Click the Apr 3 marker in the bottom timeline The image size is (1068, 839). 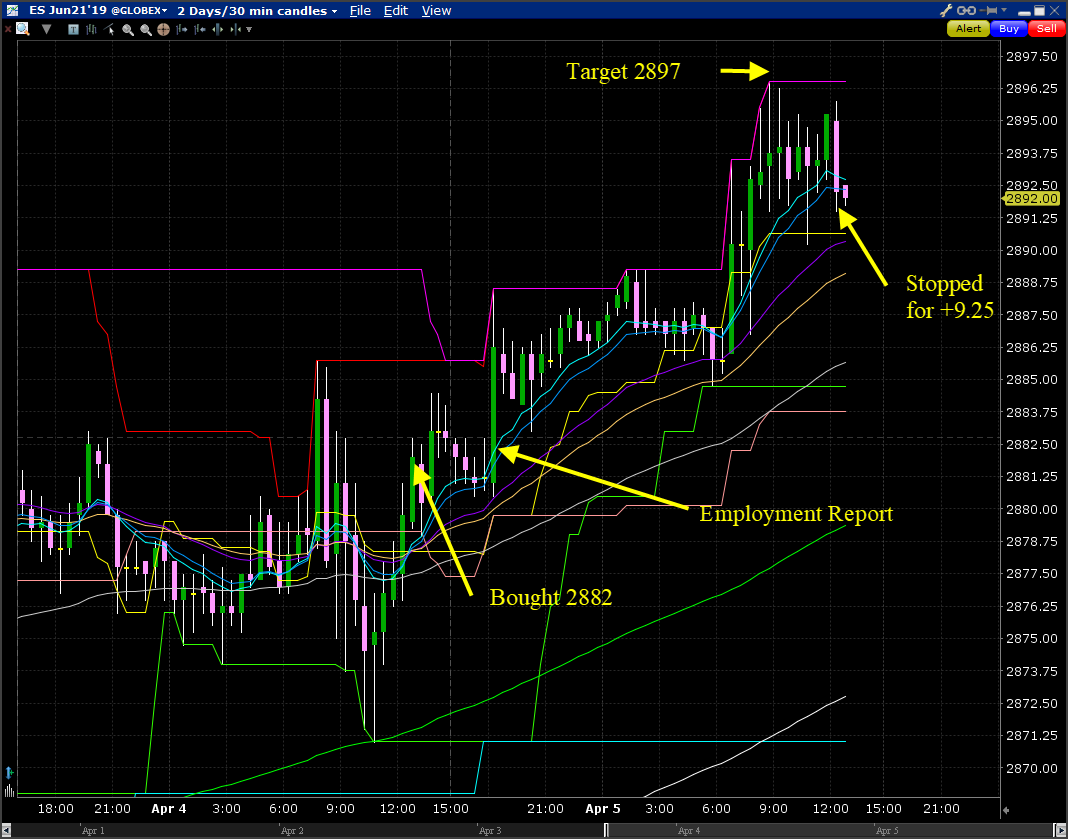[x=490, y=831]
